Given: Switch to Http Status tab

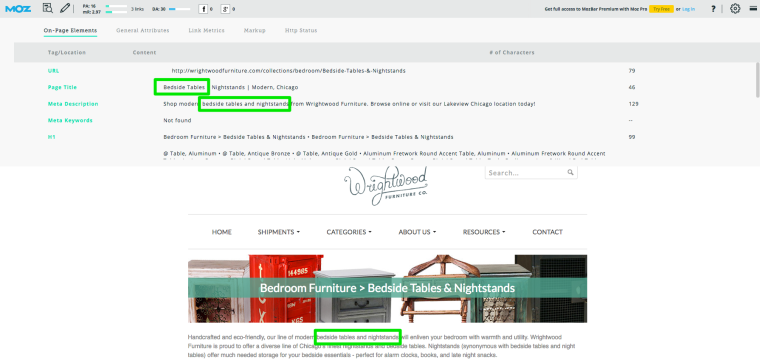Looking at the screenshot, I should [x=301, y=30].
